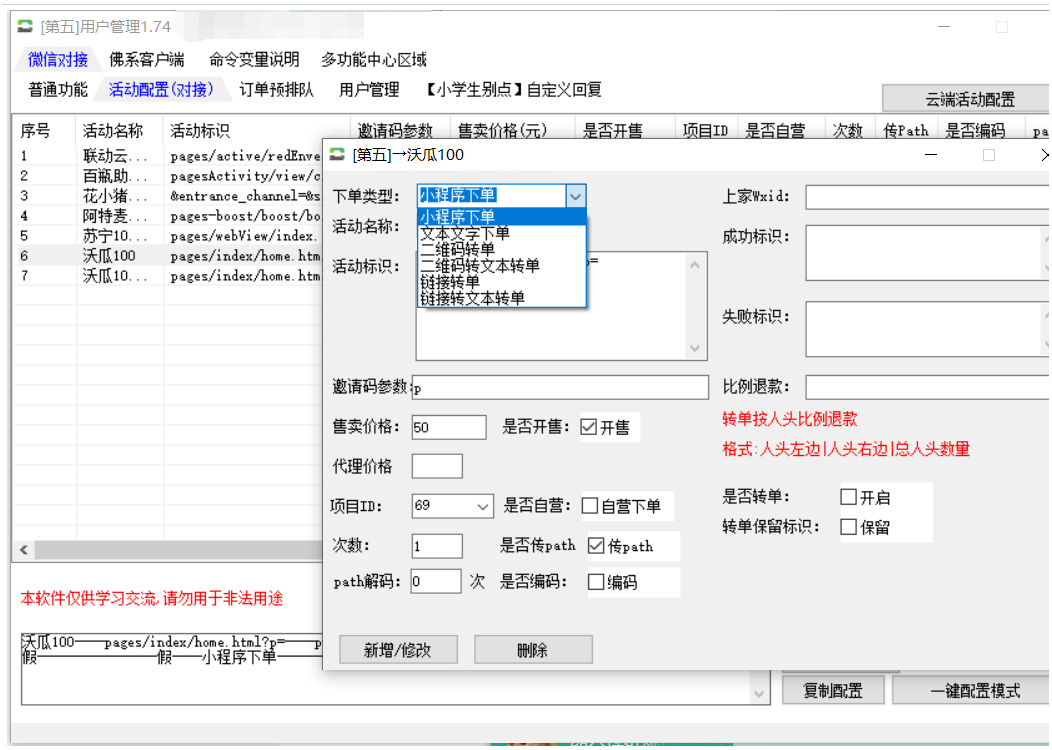Check the 保留 checkbox for 转单保留标识
The image size is (1052, 750).
click(849, 527)
